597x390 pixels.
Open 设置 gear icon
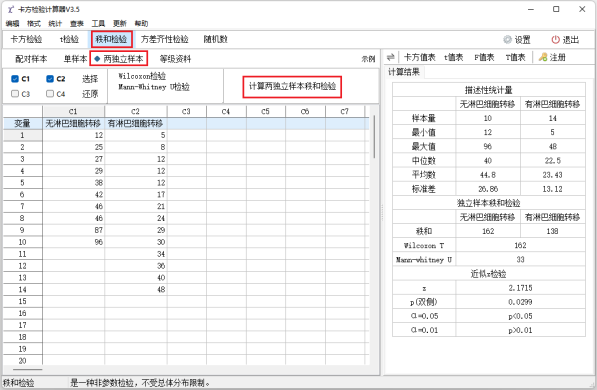tap(507, 40)
